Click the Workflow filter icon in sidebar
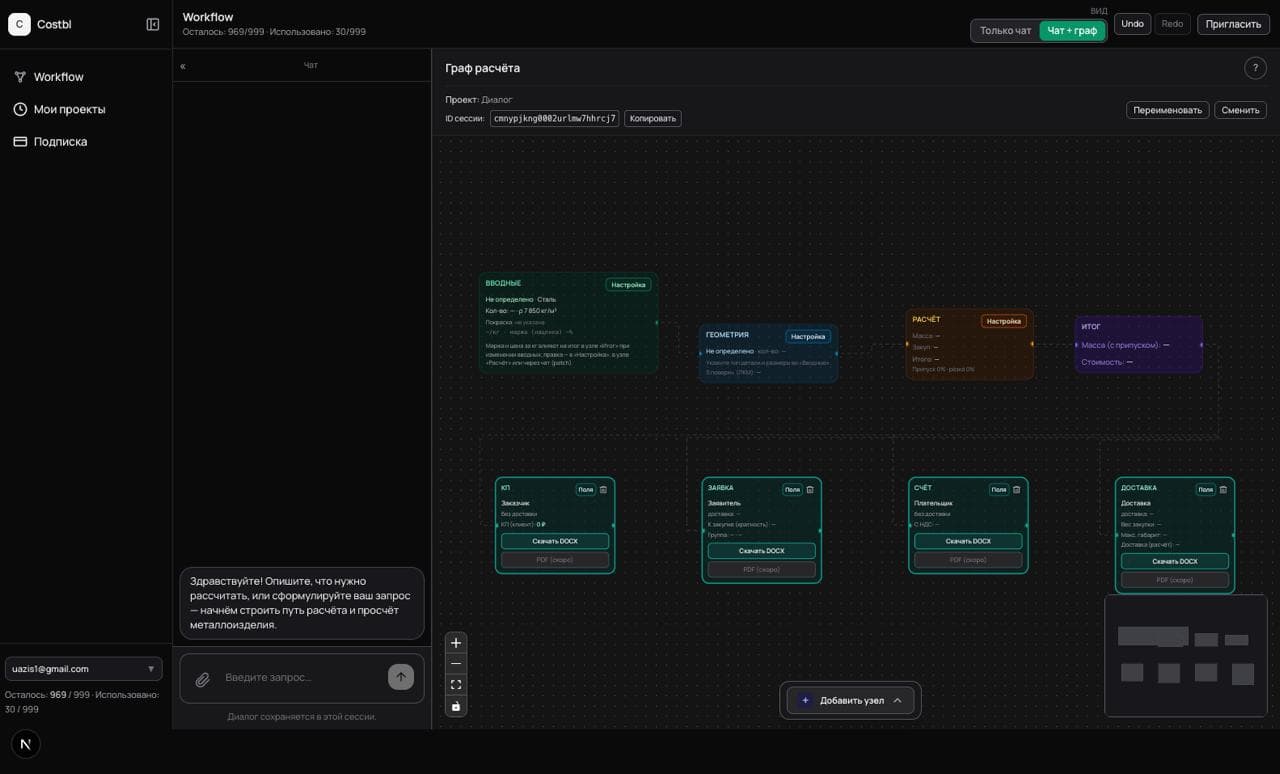 (x=19, y=77)
